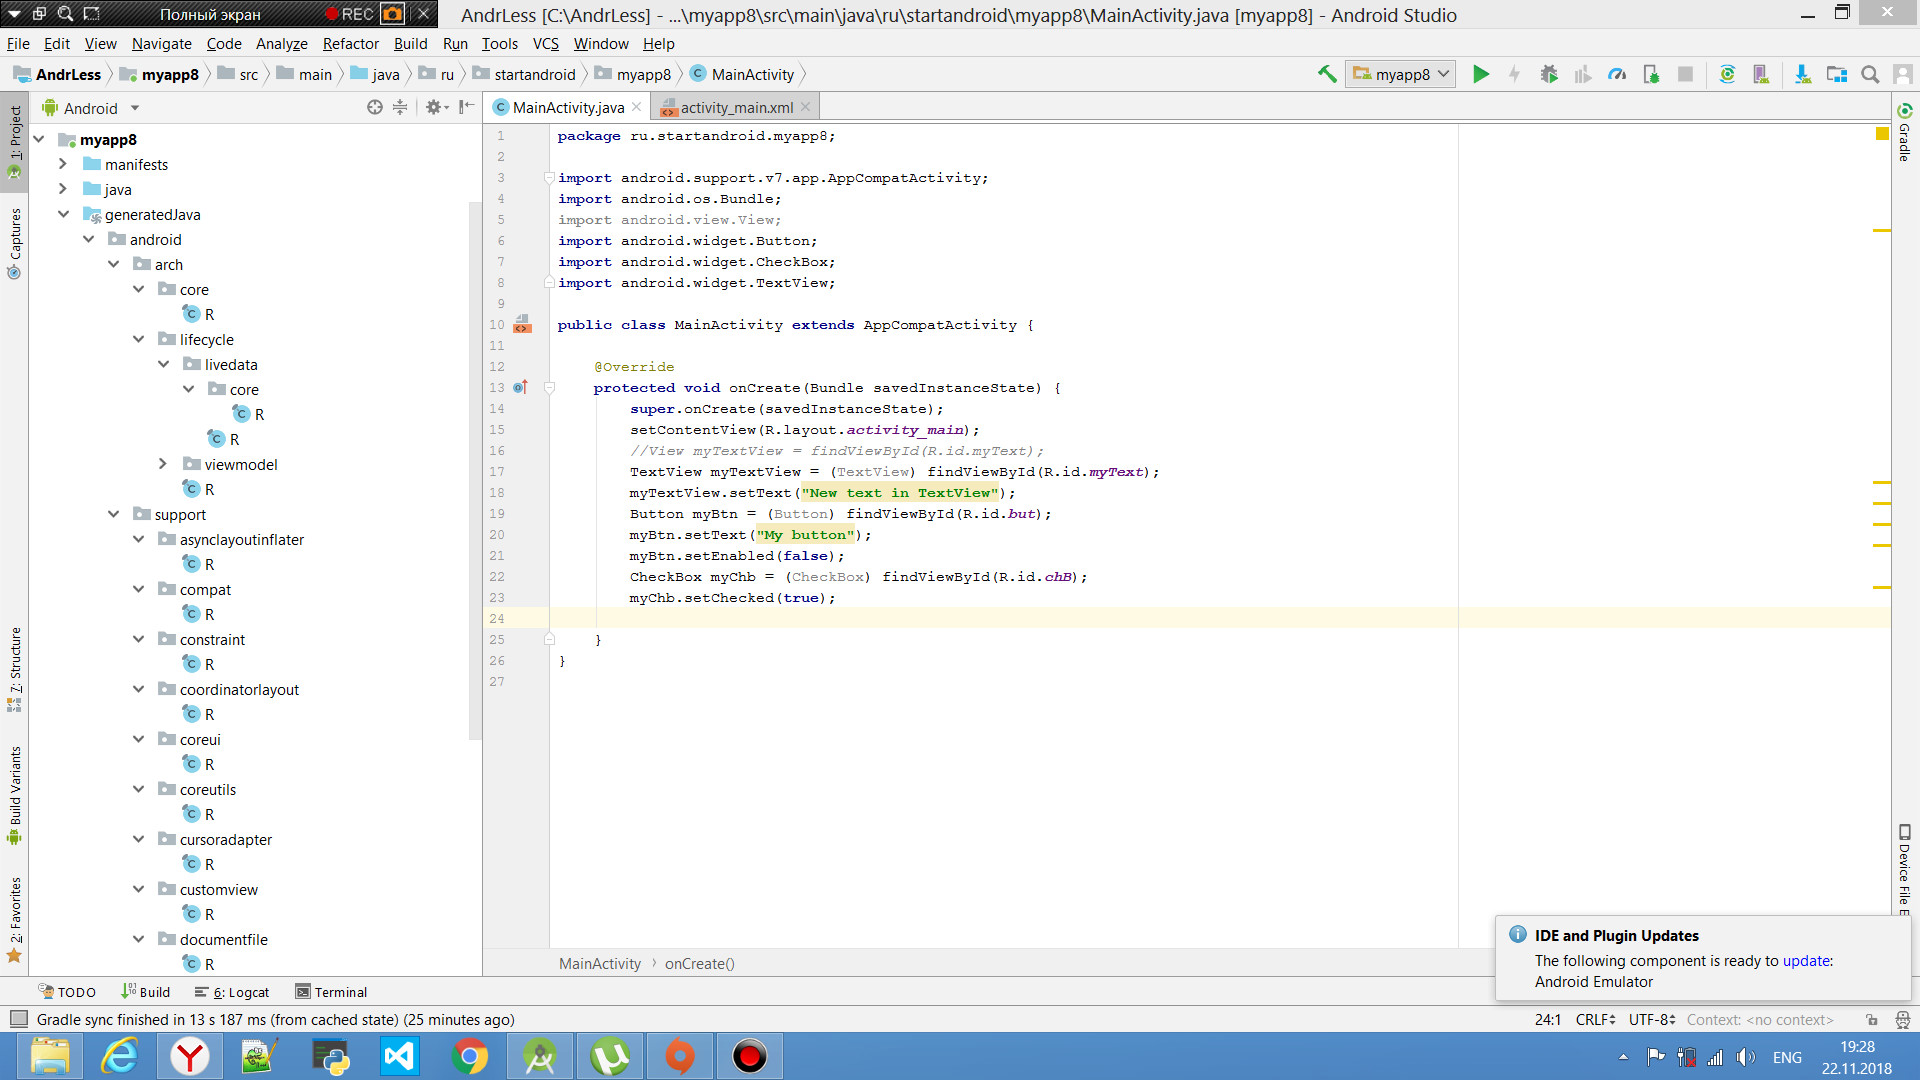Click the Run app button (green play)

pos(1481,74)
